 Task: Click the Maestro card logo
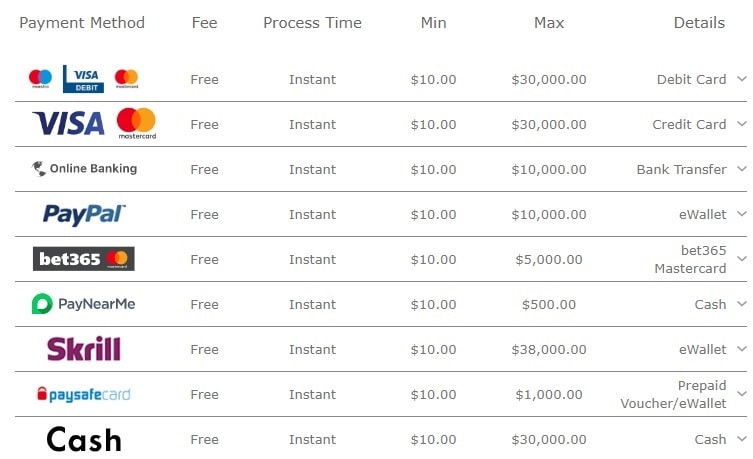[x=40, y=78]
